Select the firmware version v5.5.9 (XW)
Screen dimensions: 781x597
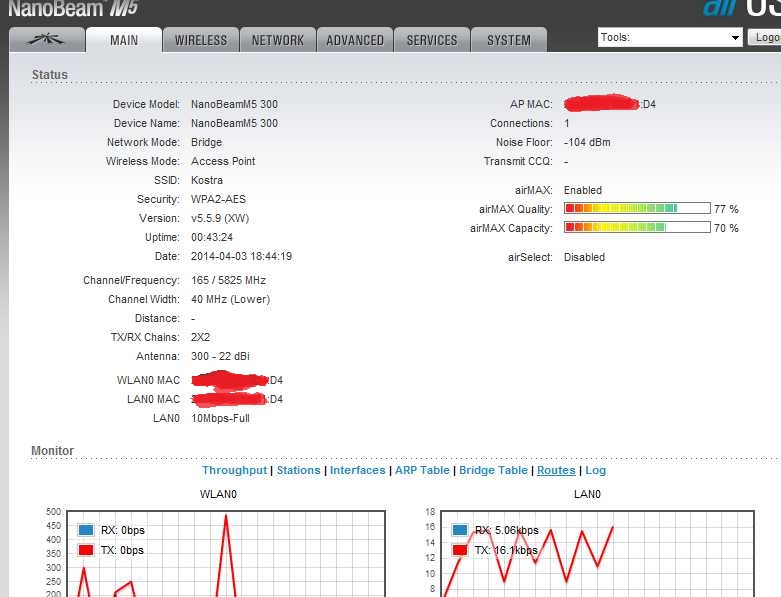click(220, 218)
